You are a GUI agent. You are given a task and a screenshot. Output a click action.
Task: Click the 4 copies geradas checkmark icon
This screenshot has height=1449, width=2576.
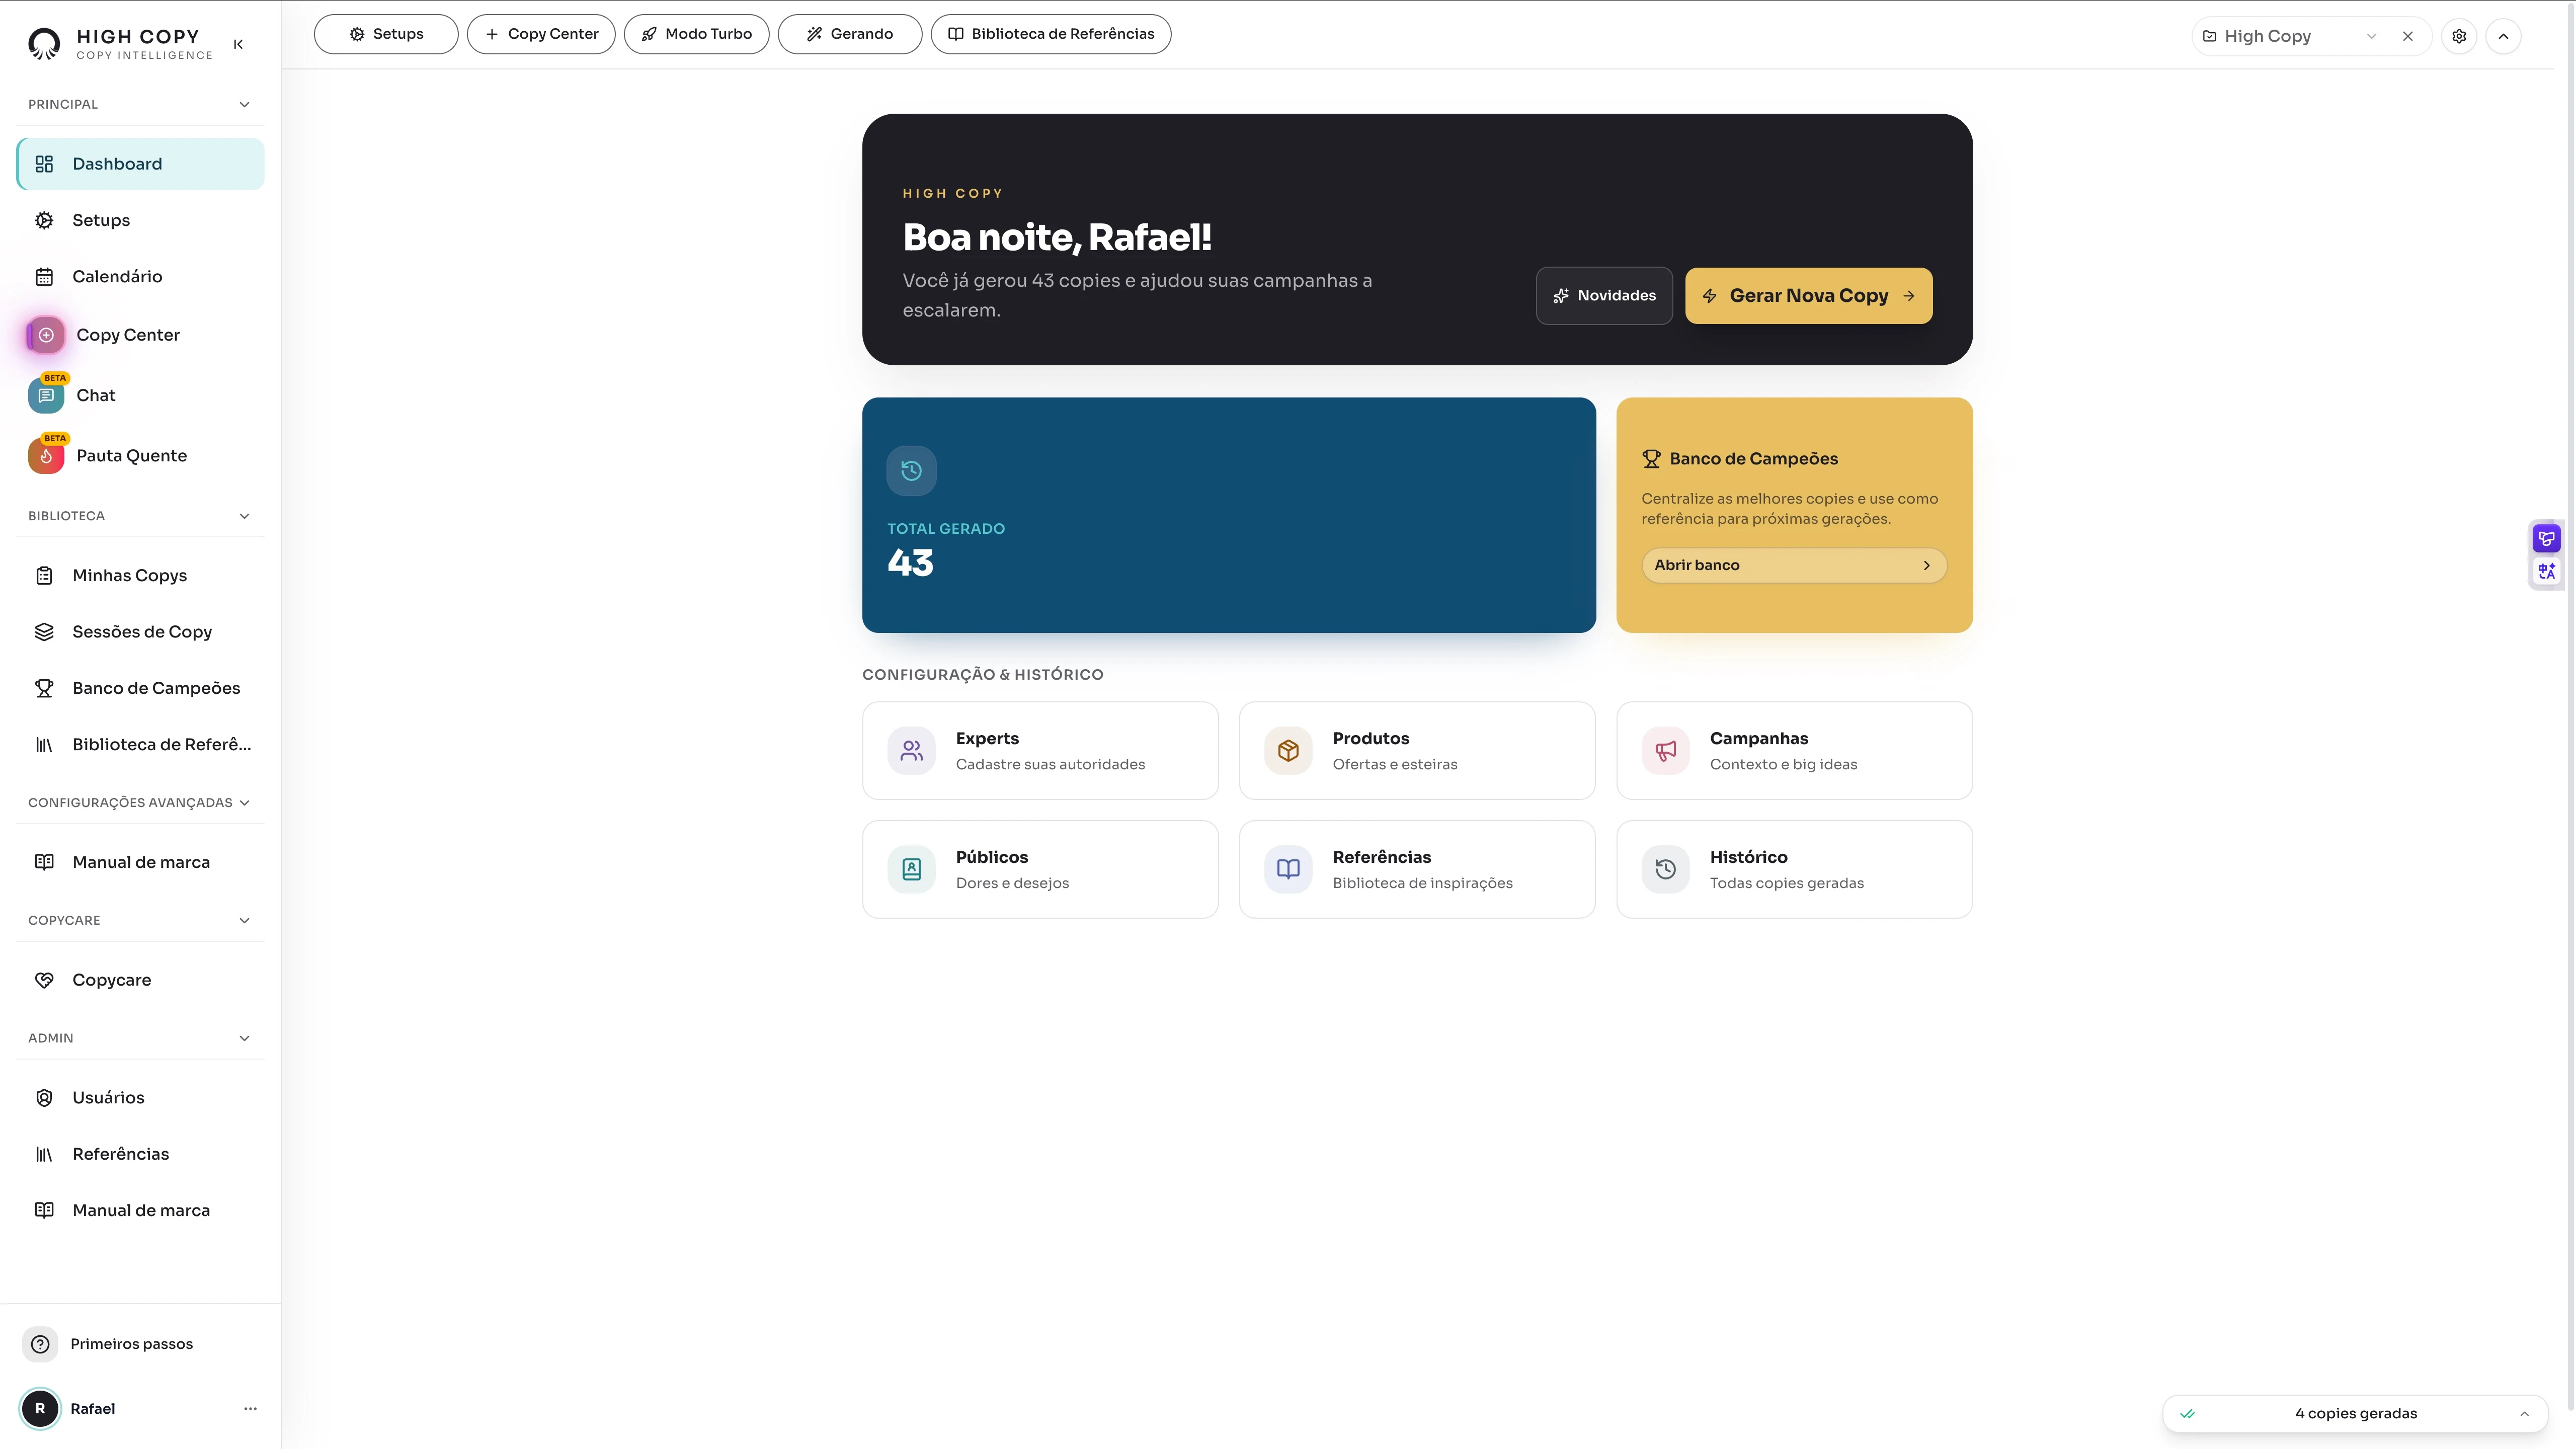(2187, 1414)
